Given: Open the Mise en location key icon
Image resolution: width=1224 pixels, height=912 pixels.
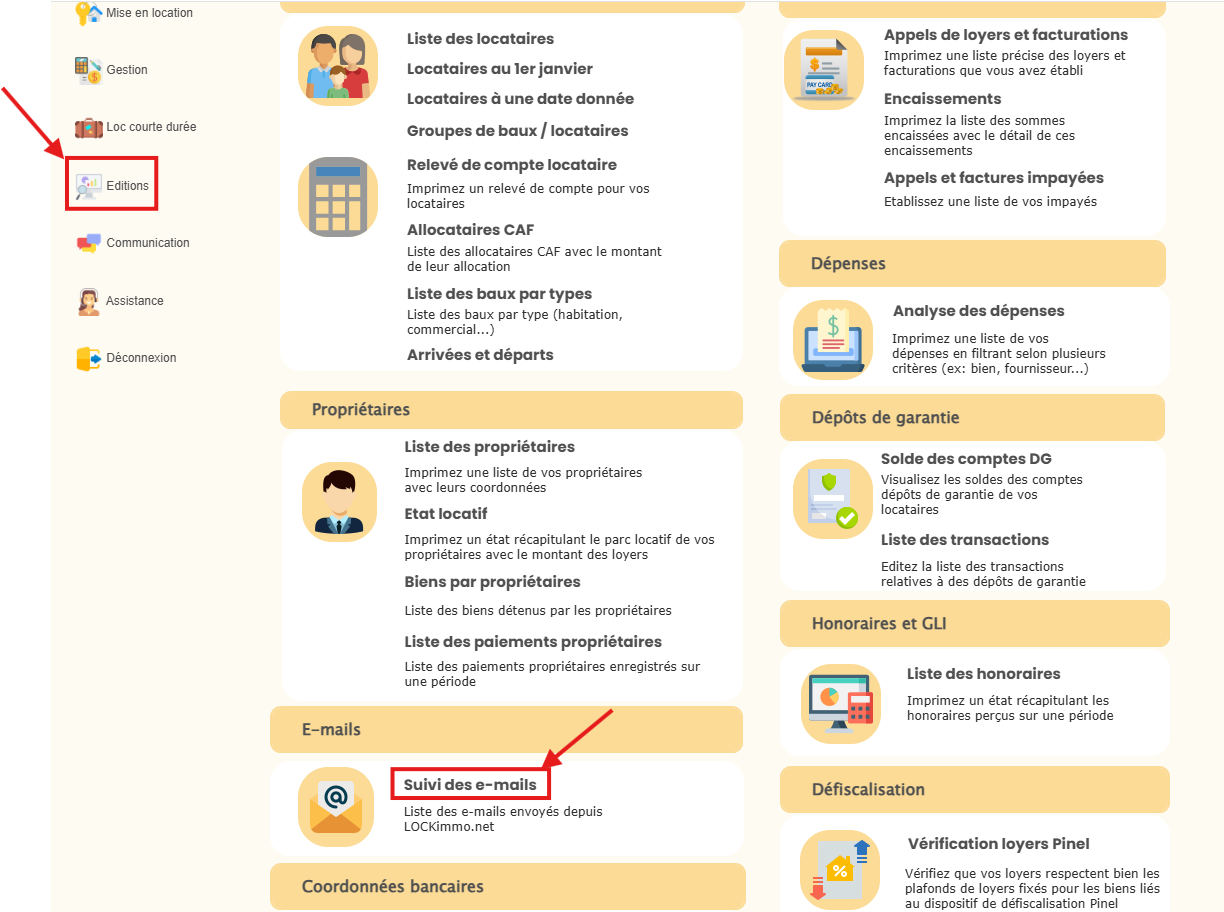Looking at the screenshot, I should click(x=89, y=13).
